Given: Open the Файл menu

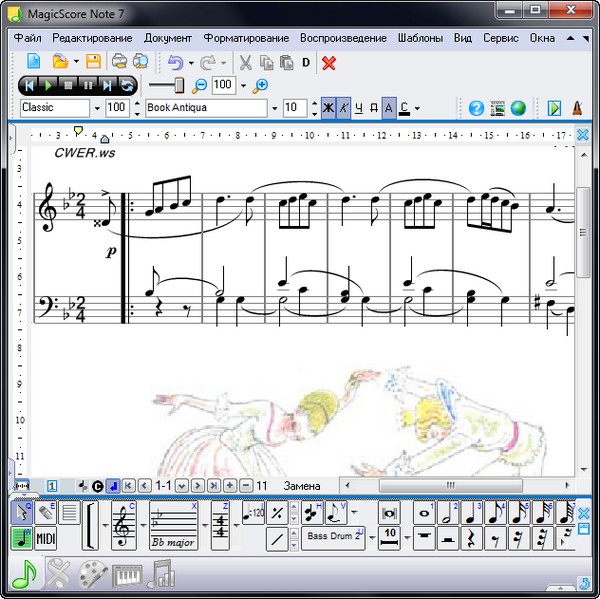Looking at the screenshot, I should [27, 38].
